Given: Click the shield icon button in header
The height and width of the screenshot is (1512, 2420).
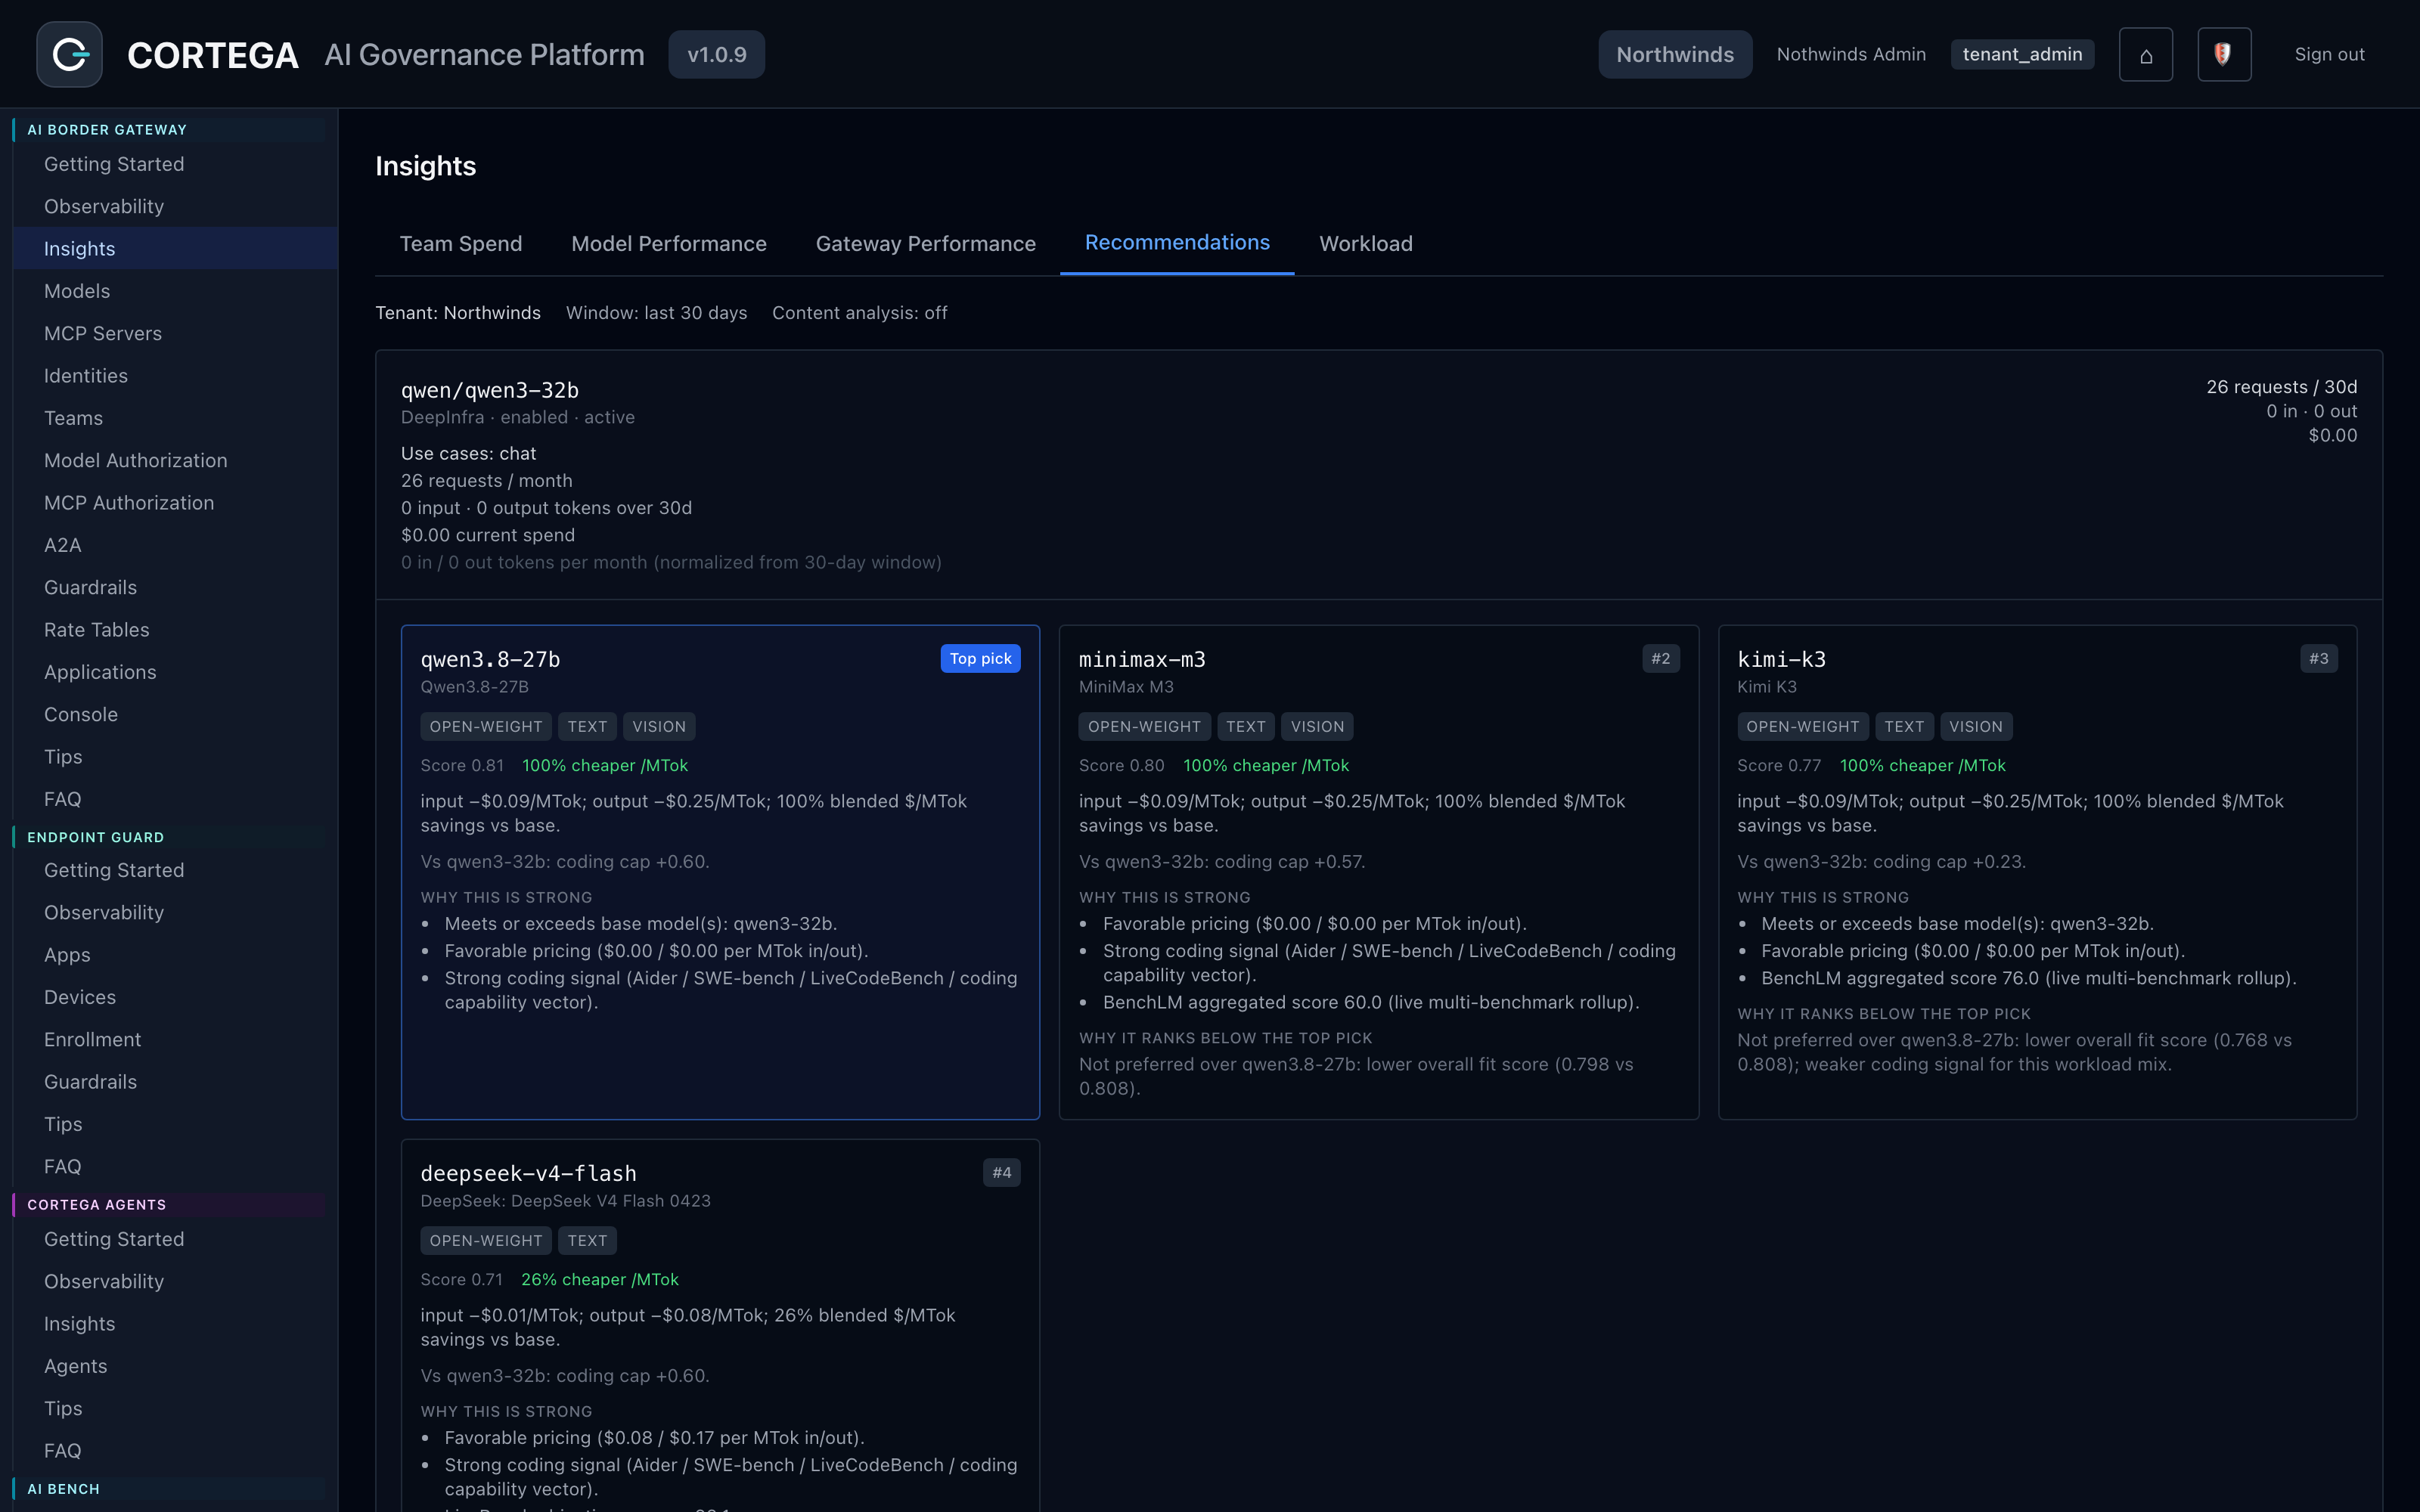Looking at the screenshot, I should (x=2224, y=55).
